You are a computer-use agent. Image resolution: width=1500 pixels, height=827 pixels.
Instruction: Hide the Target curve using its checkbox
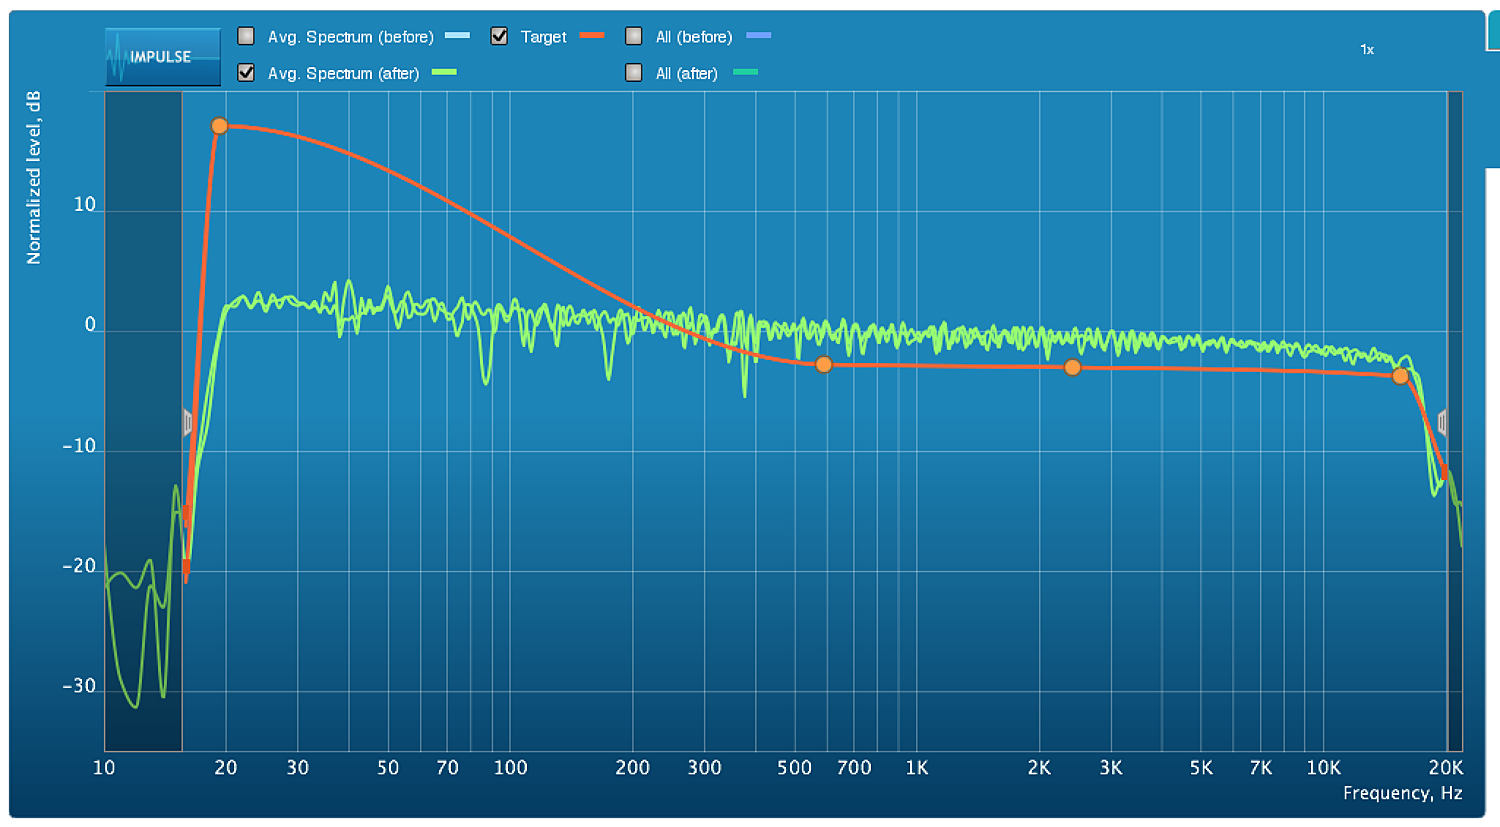pyautogui.click(x=499, y=36)
